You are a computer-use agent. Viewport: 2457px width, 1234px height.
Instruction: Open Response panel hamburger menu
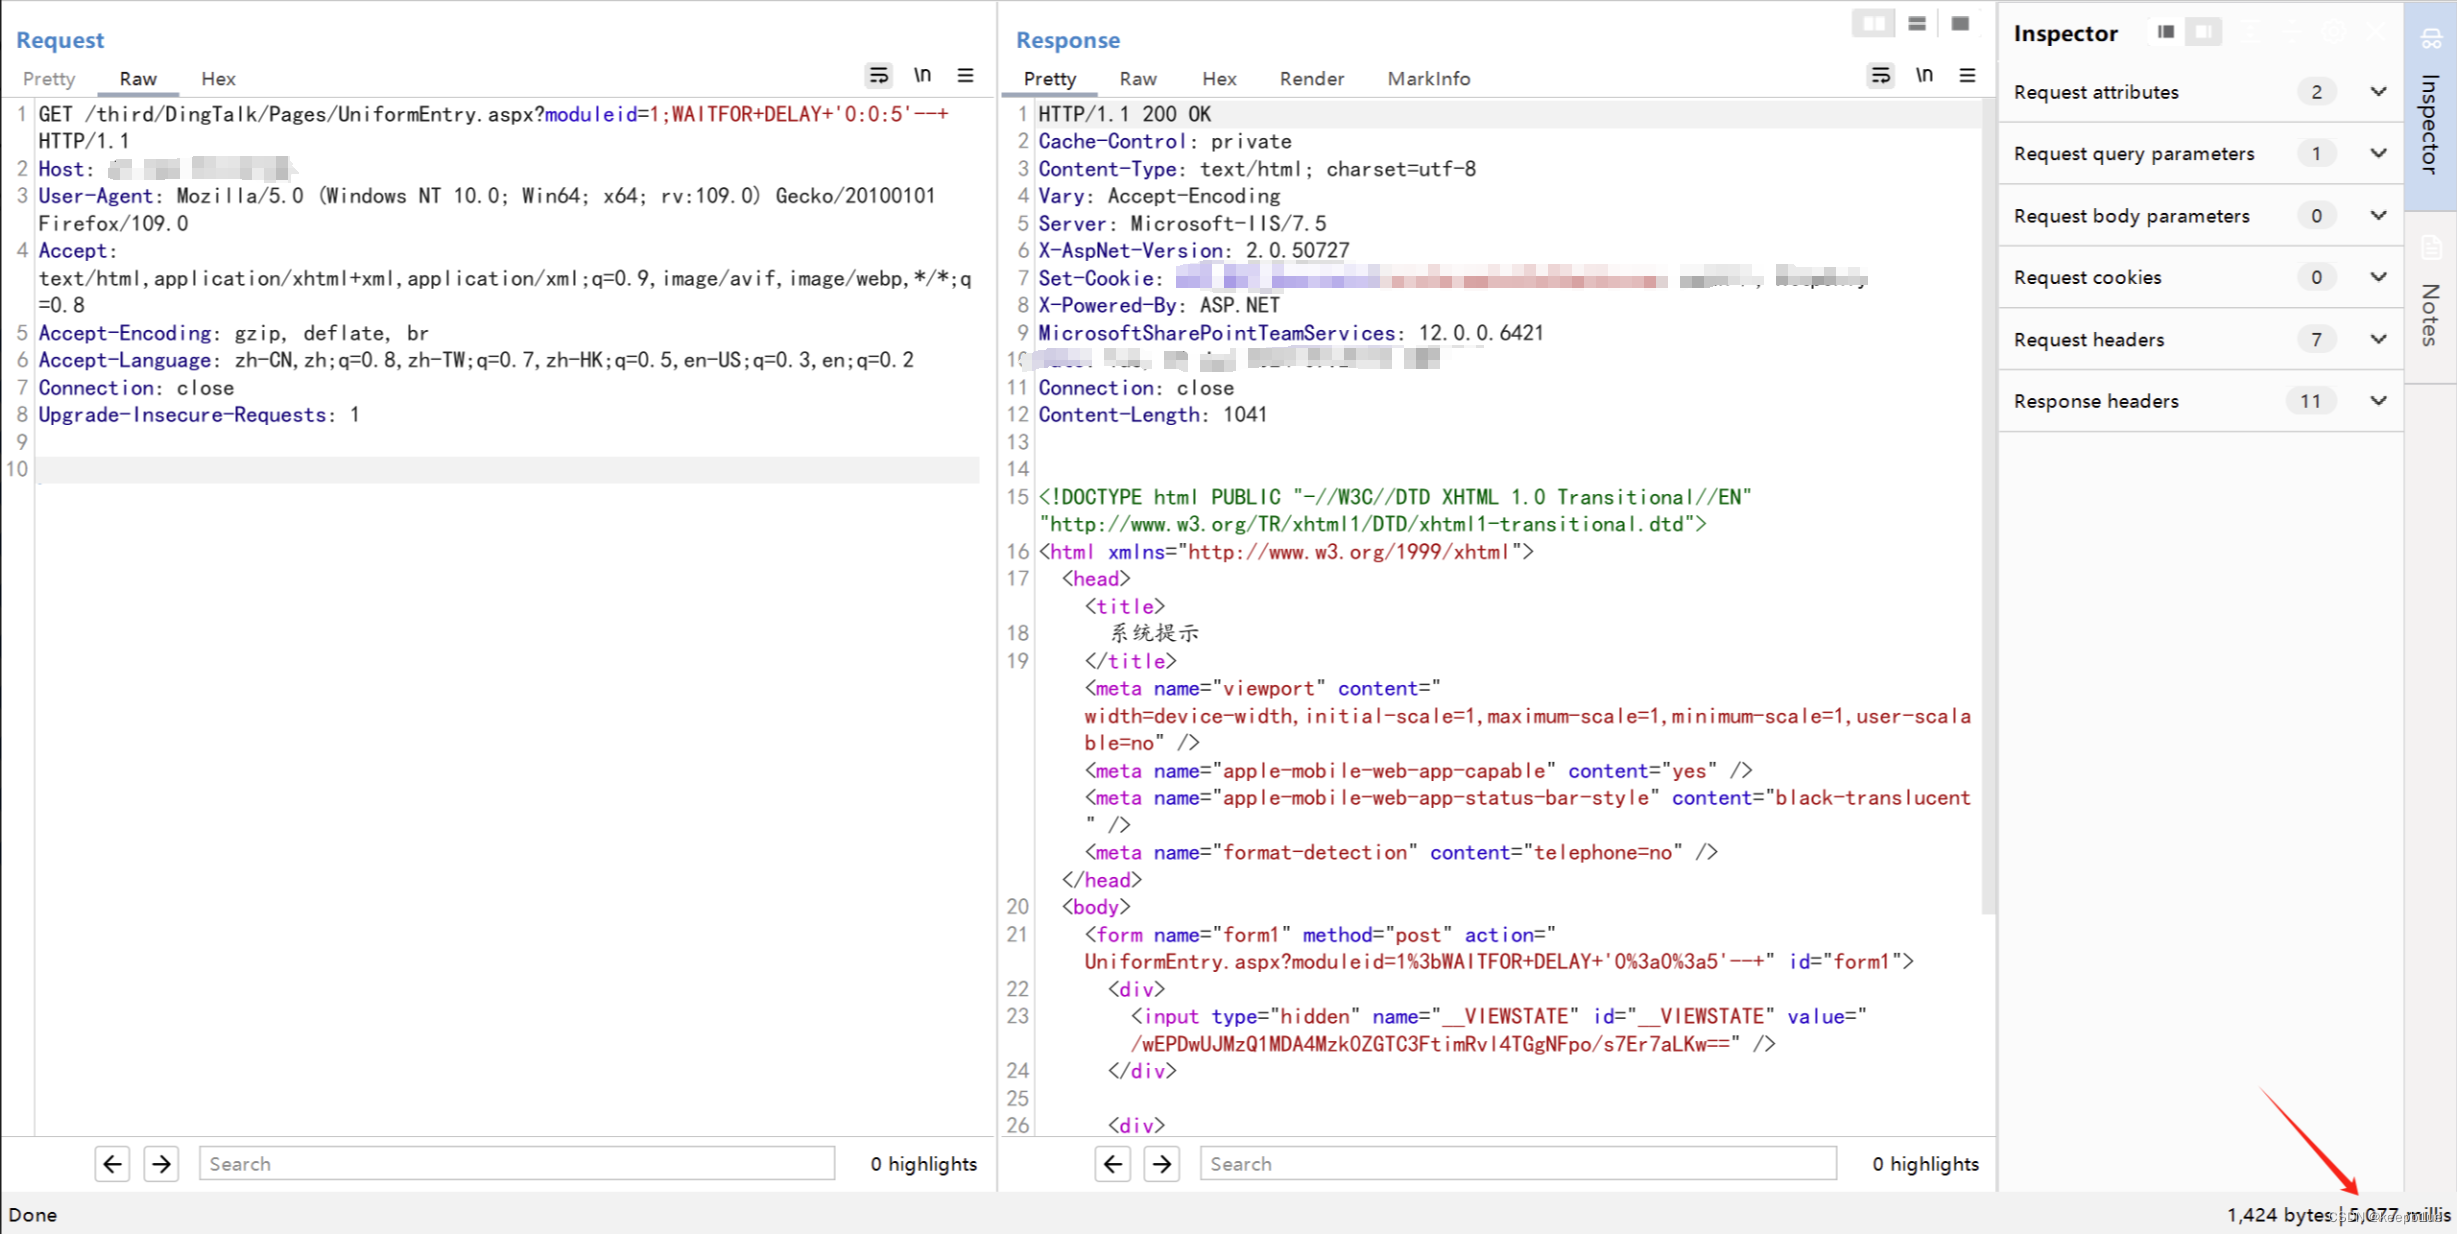pos(1967,76)
